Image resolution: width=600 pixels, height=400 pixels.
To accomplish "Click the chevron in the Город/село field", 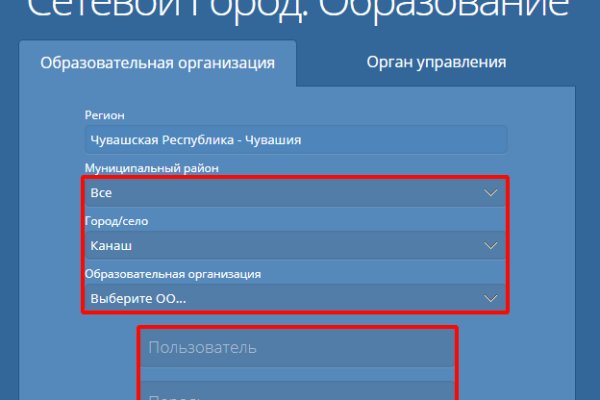I will click(x=490, y=245).
